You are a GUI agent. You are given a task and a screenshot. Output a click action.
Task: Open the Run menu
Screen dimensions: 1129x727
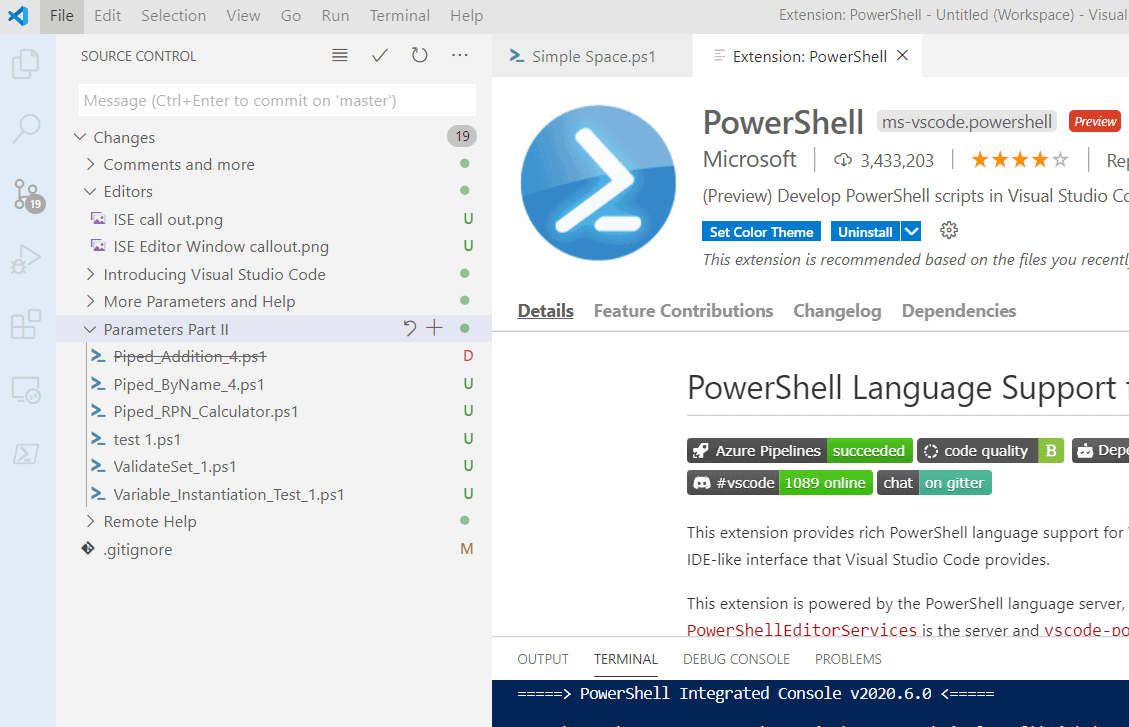click(336, 15)
